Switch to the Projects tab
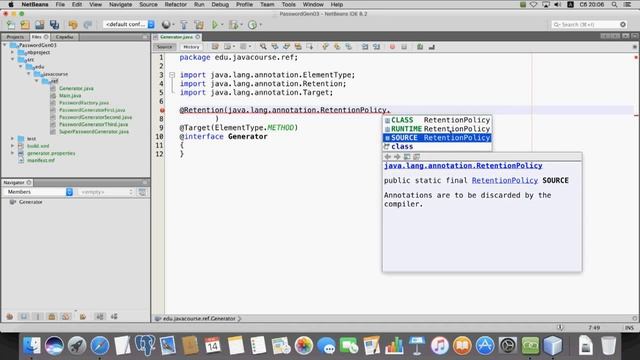640x360 pixels. (15, 37)
